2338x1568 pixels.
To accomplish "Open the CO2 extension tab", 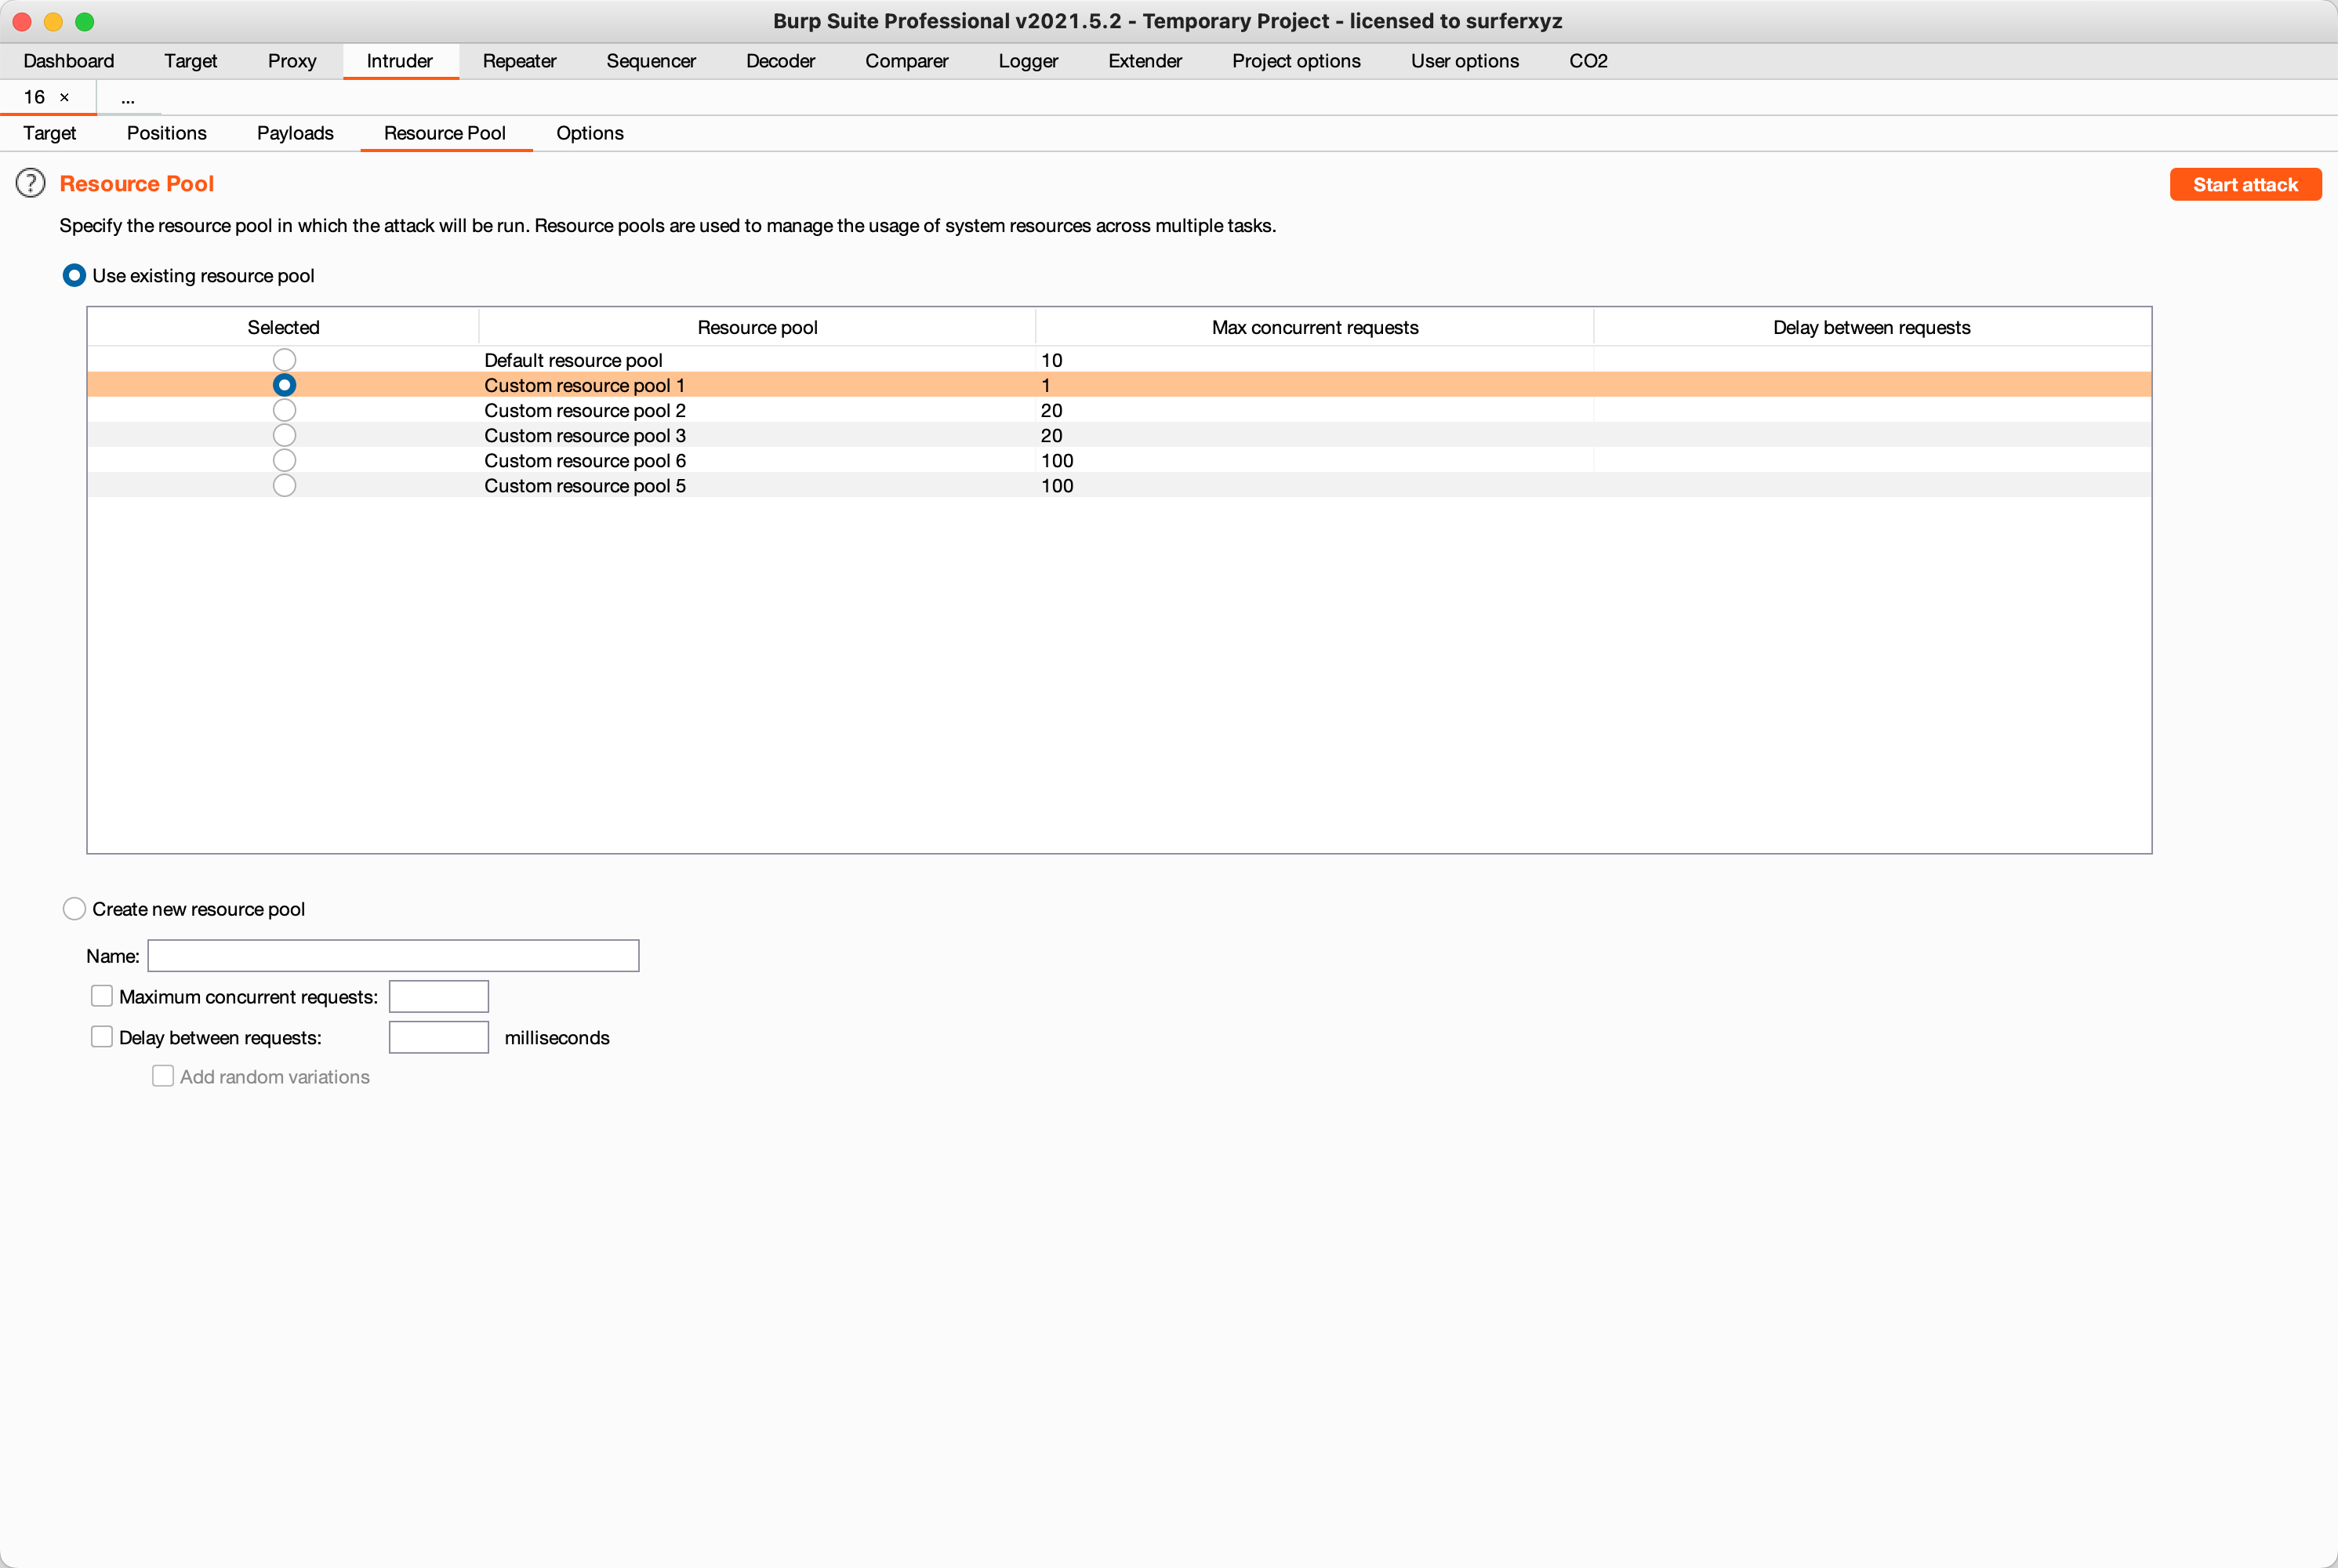I will click(1587, 61).
